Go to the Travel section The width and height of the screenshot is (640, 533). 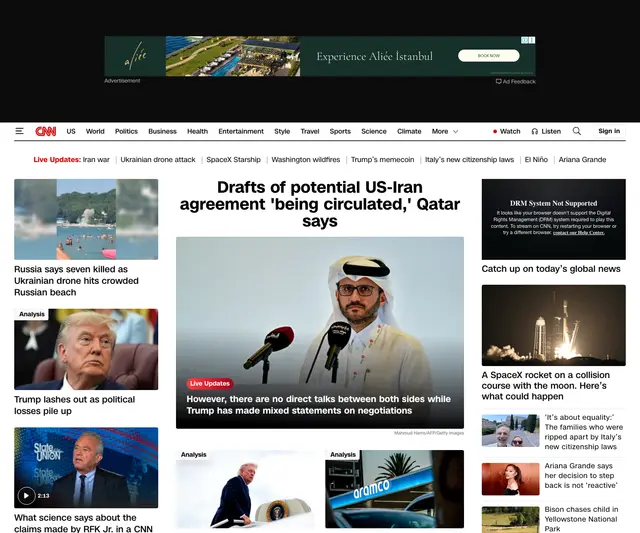(x=310, y=131)
